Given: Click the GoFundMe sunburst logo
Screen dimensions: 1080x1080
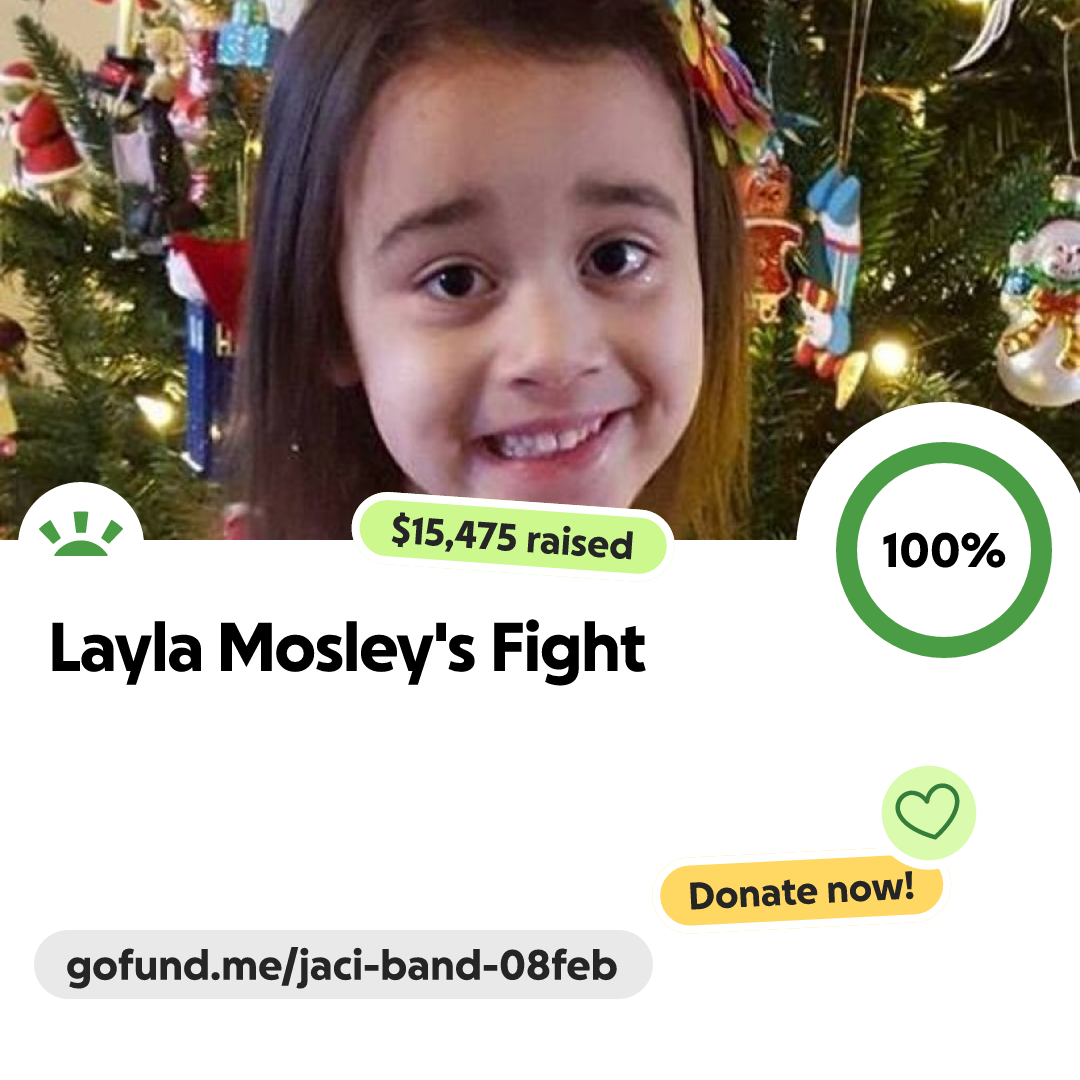Looking at the screenshot, I should 81,534.
